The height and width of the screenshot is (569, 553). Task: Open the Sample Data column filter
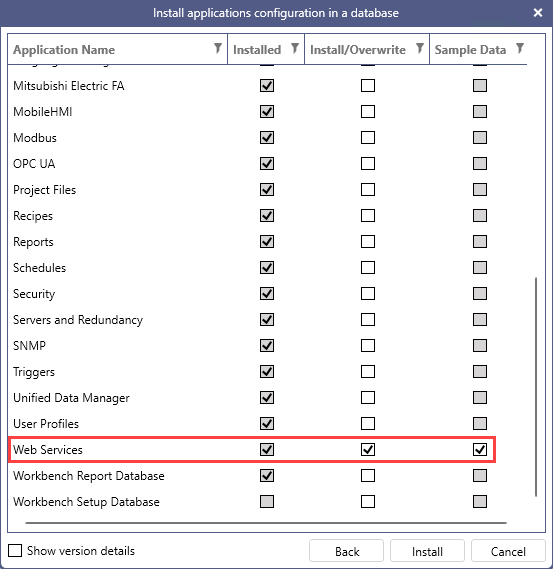click(520, 48)
